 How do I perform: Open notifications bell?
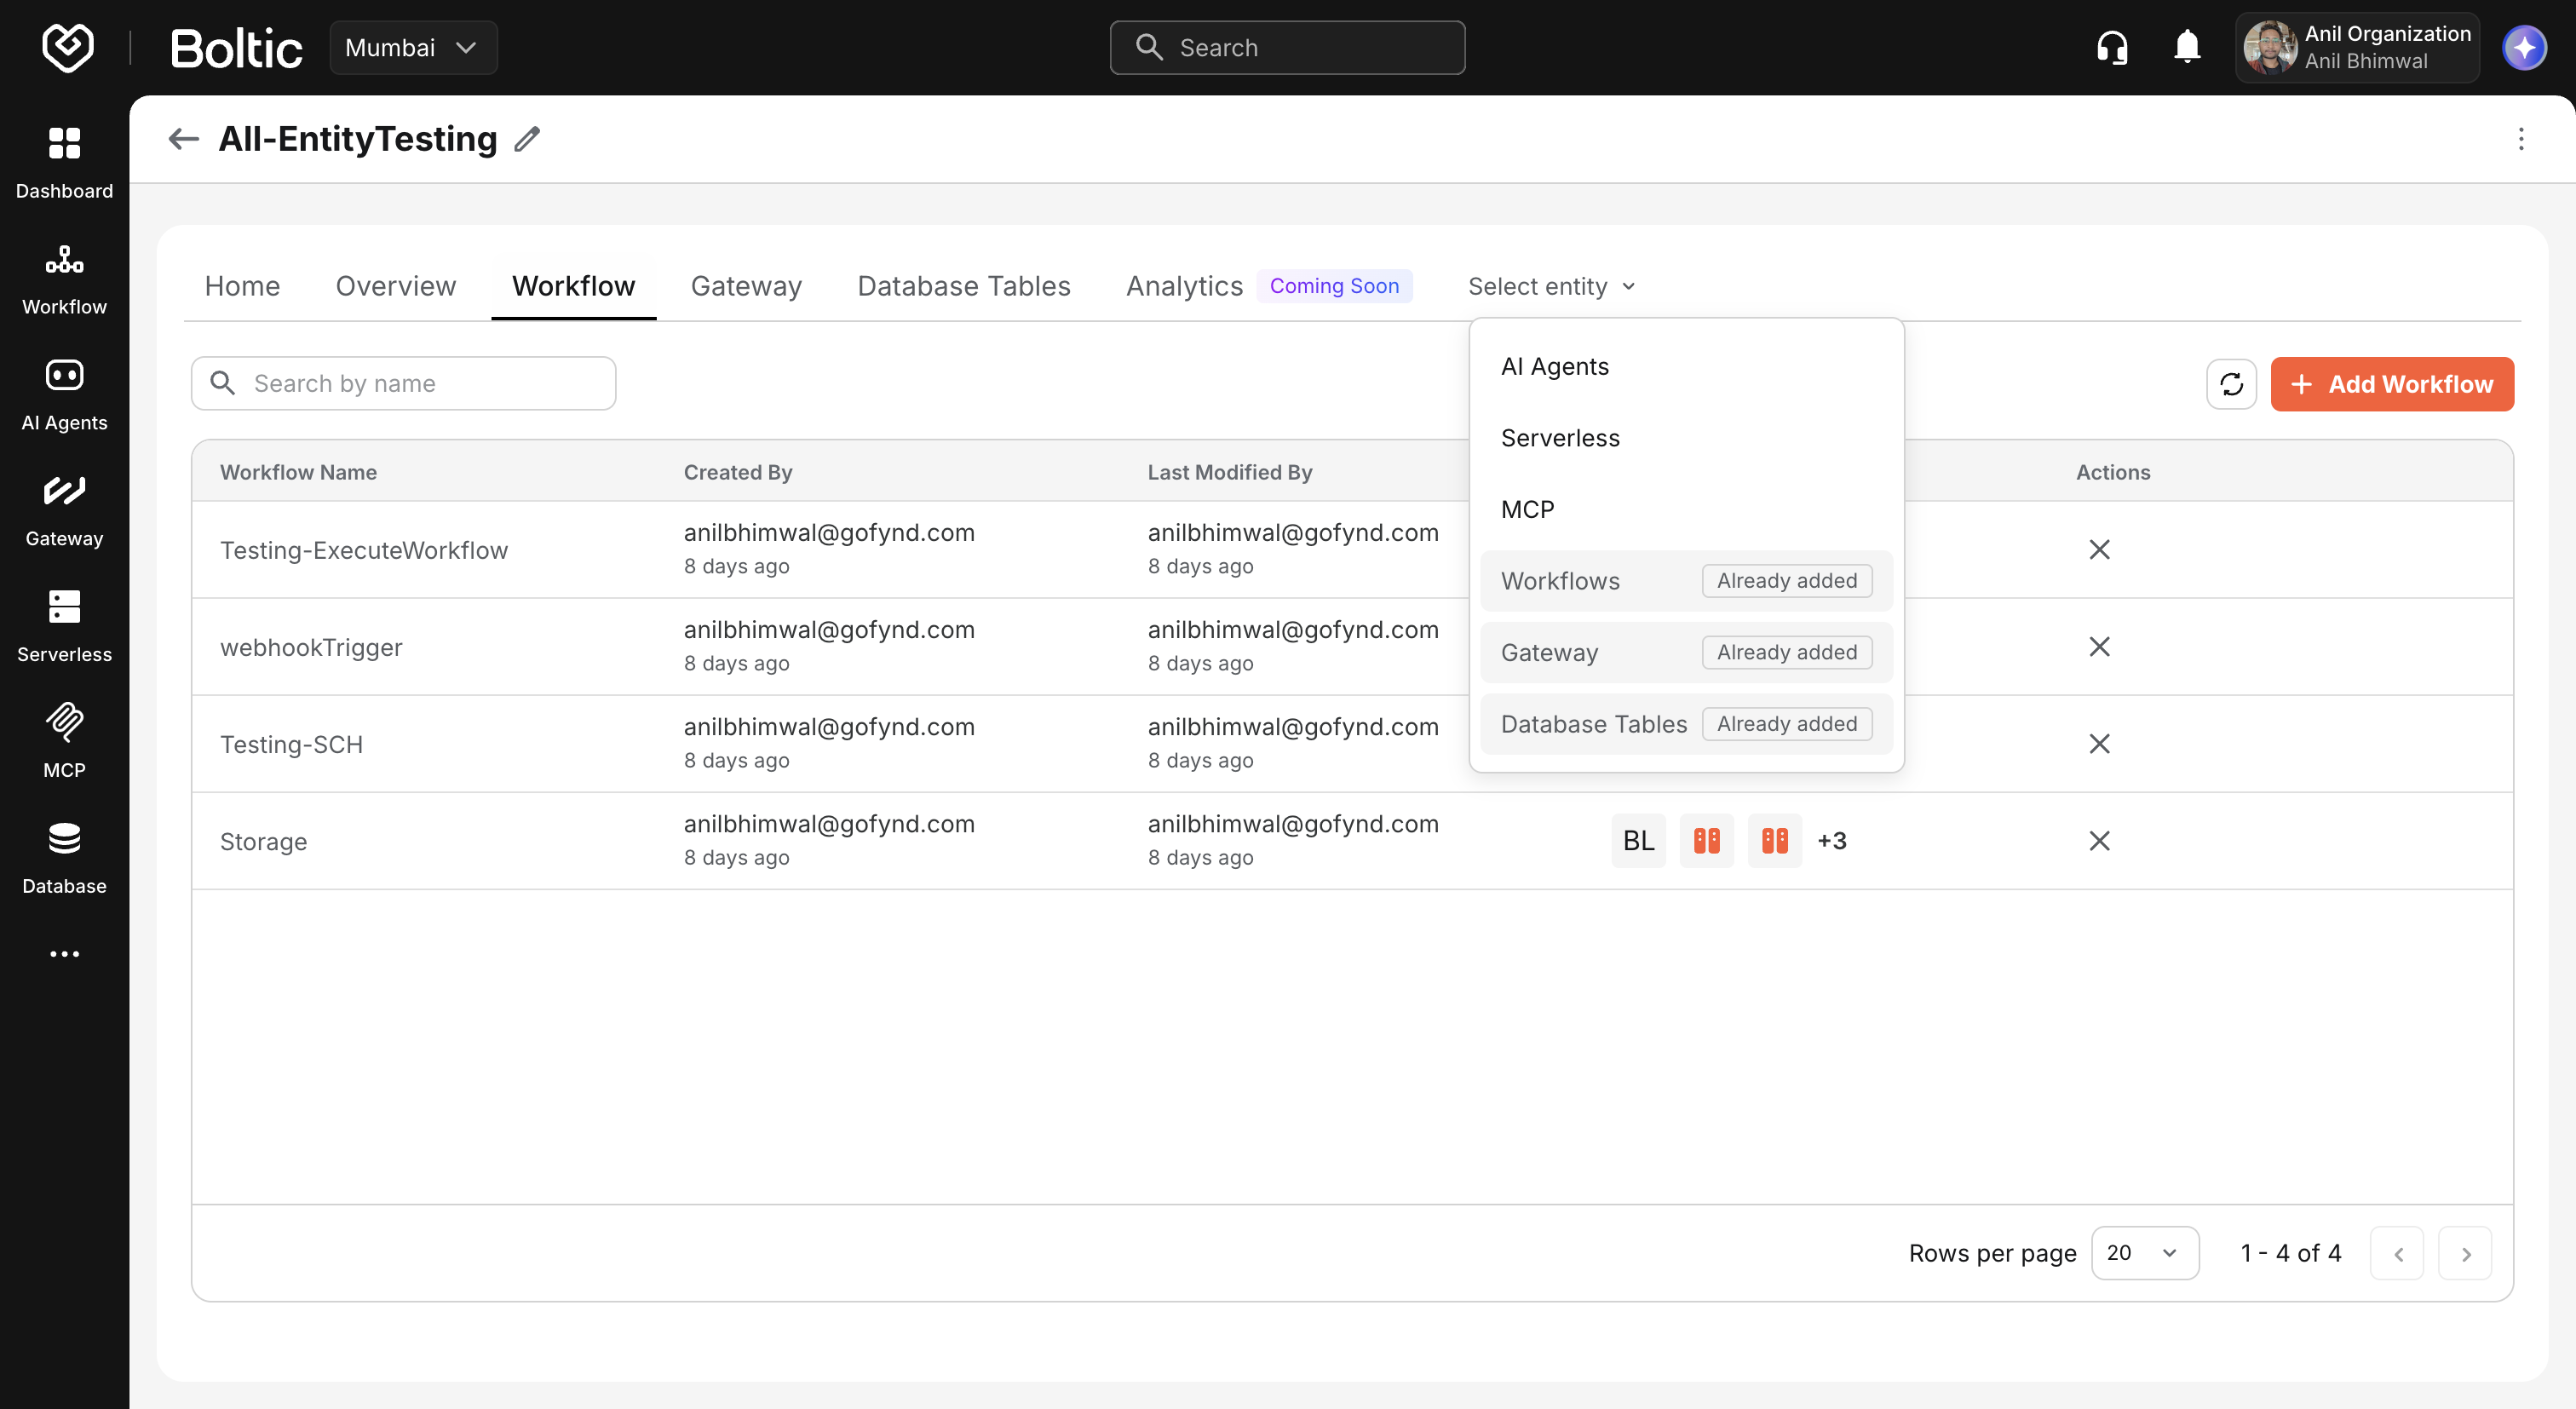click(2187, 47)
